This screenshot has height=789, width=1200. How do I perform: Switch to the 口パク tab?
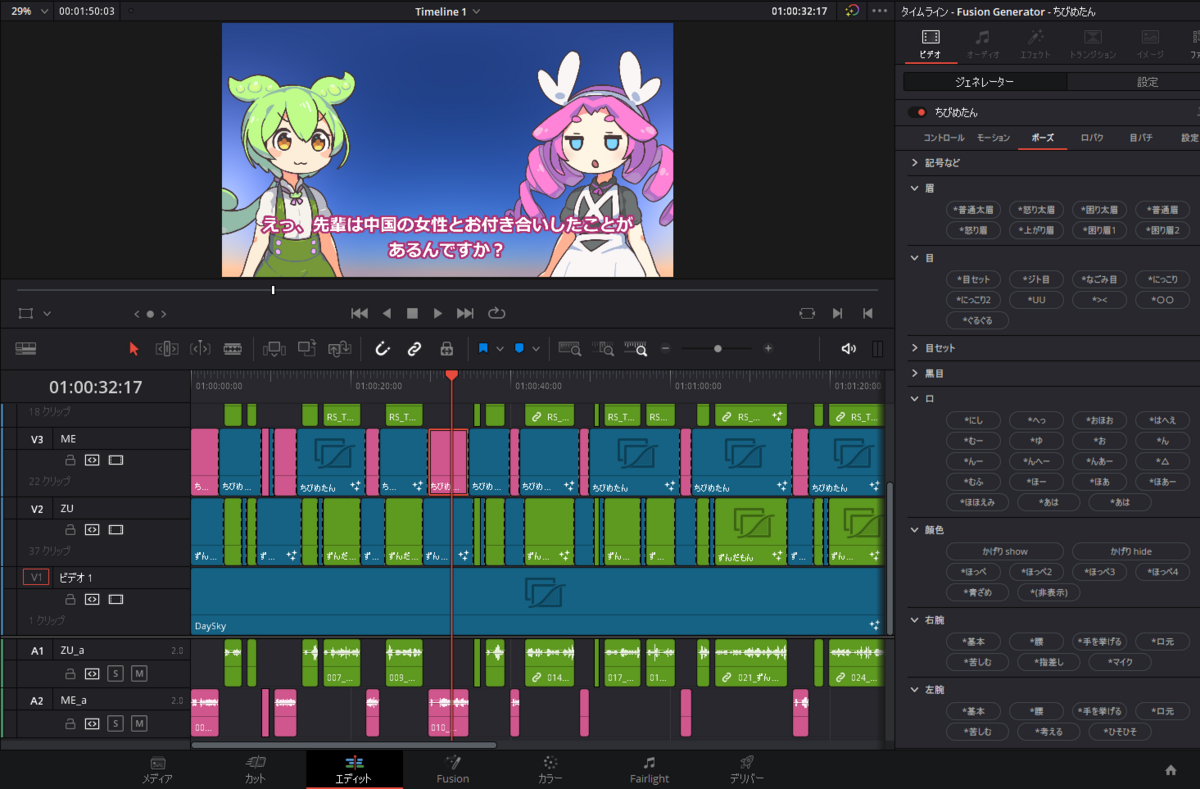point(1092,138)
